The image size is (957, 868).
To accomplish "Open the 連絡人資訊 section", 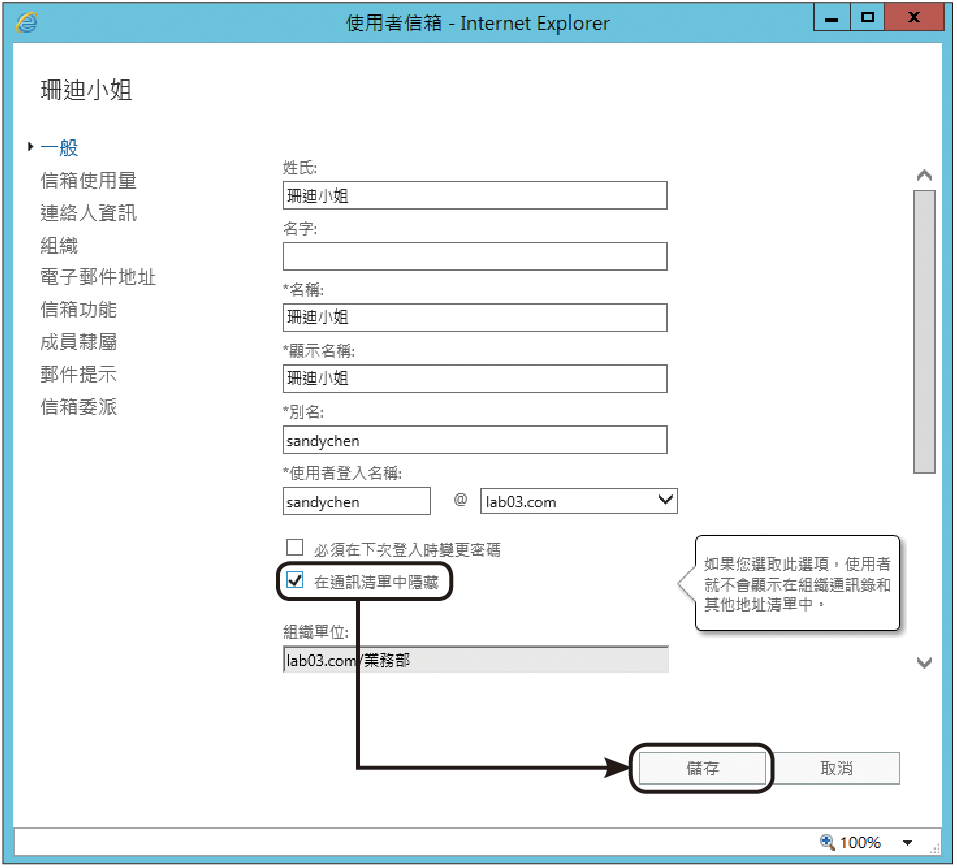I will point(88,213).
